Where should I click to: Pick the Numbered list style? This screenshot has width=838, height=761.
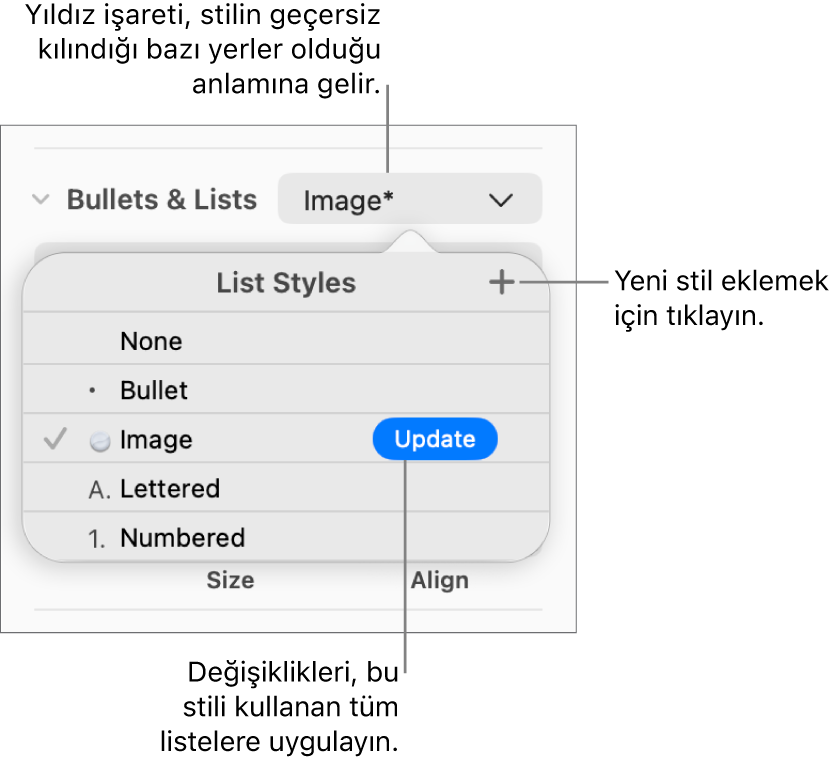(x=182, y=538)
